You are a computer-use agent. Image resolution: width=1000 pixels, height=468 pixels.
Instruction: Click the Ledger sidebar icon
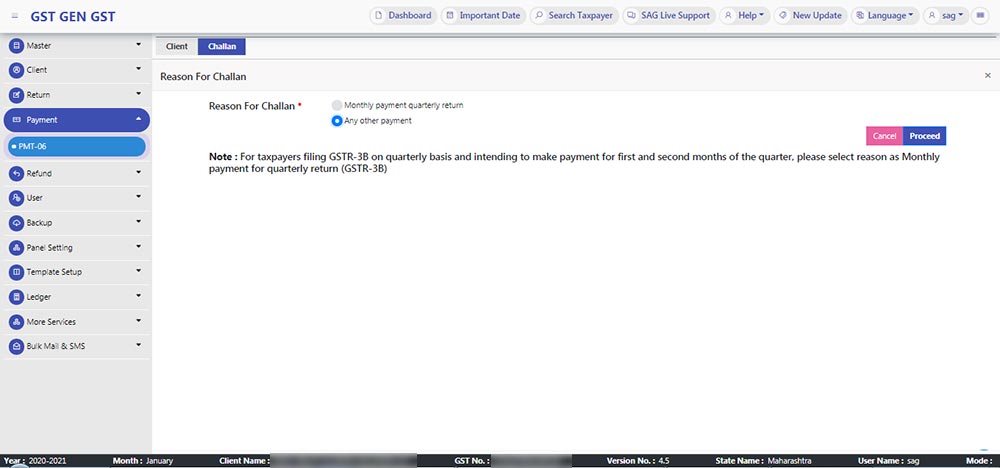(x=16, y=297)
